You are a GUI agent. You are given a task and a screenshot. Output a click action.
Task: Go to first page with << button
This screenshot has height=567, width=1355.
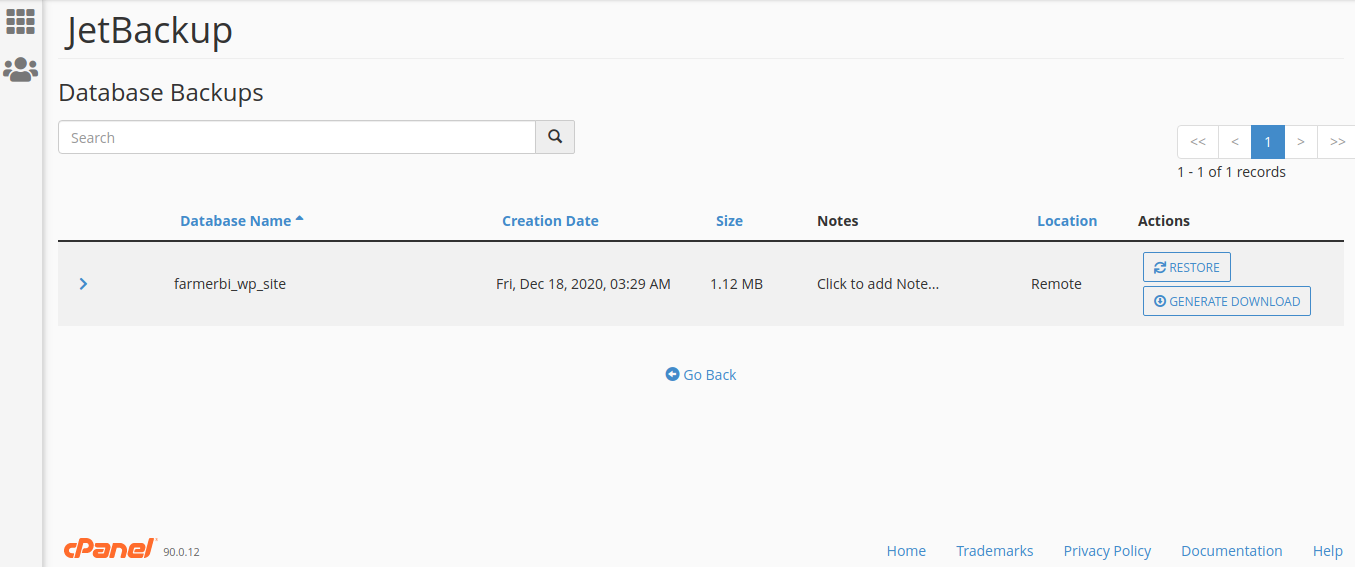tap(1198, 142)
